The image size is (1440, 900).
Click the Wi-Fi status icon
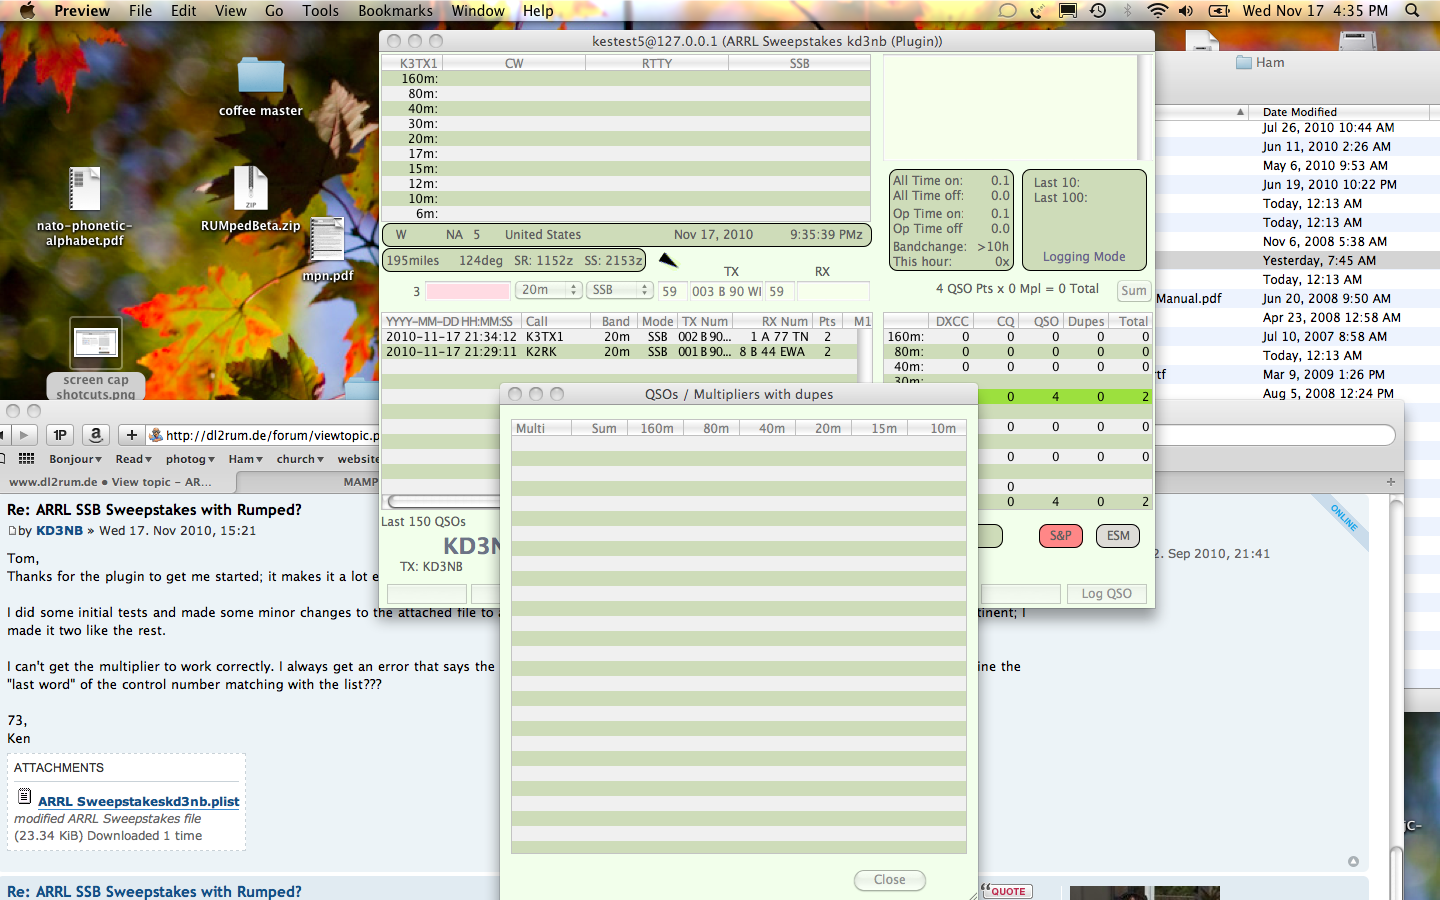(1157, 11)
